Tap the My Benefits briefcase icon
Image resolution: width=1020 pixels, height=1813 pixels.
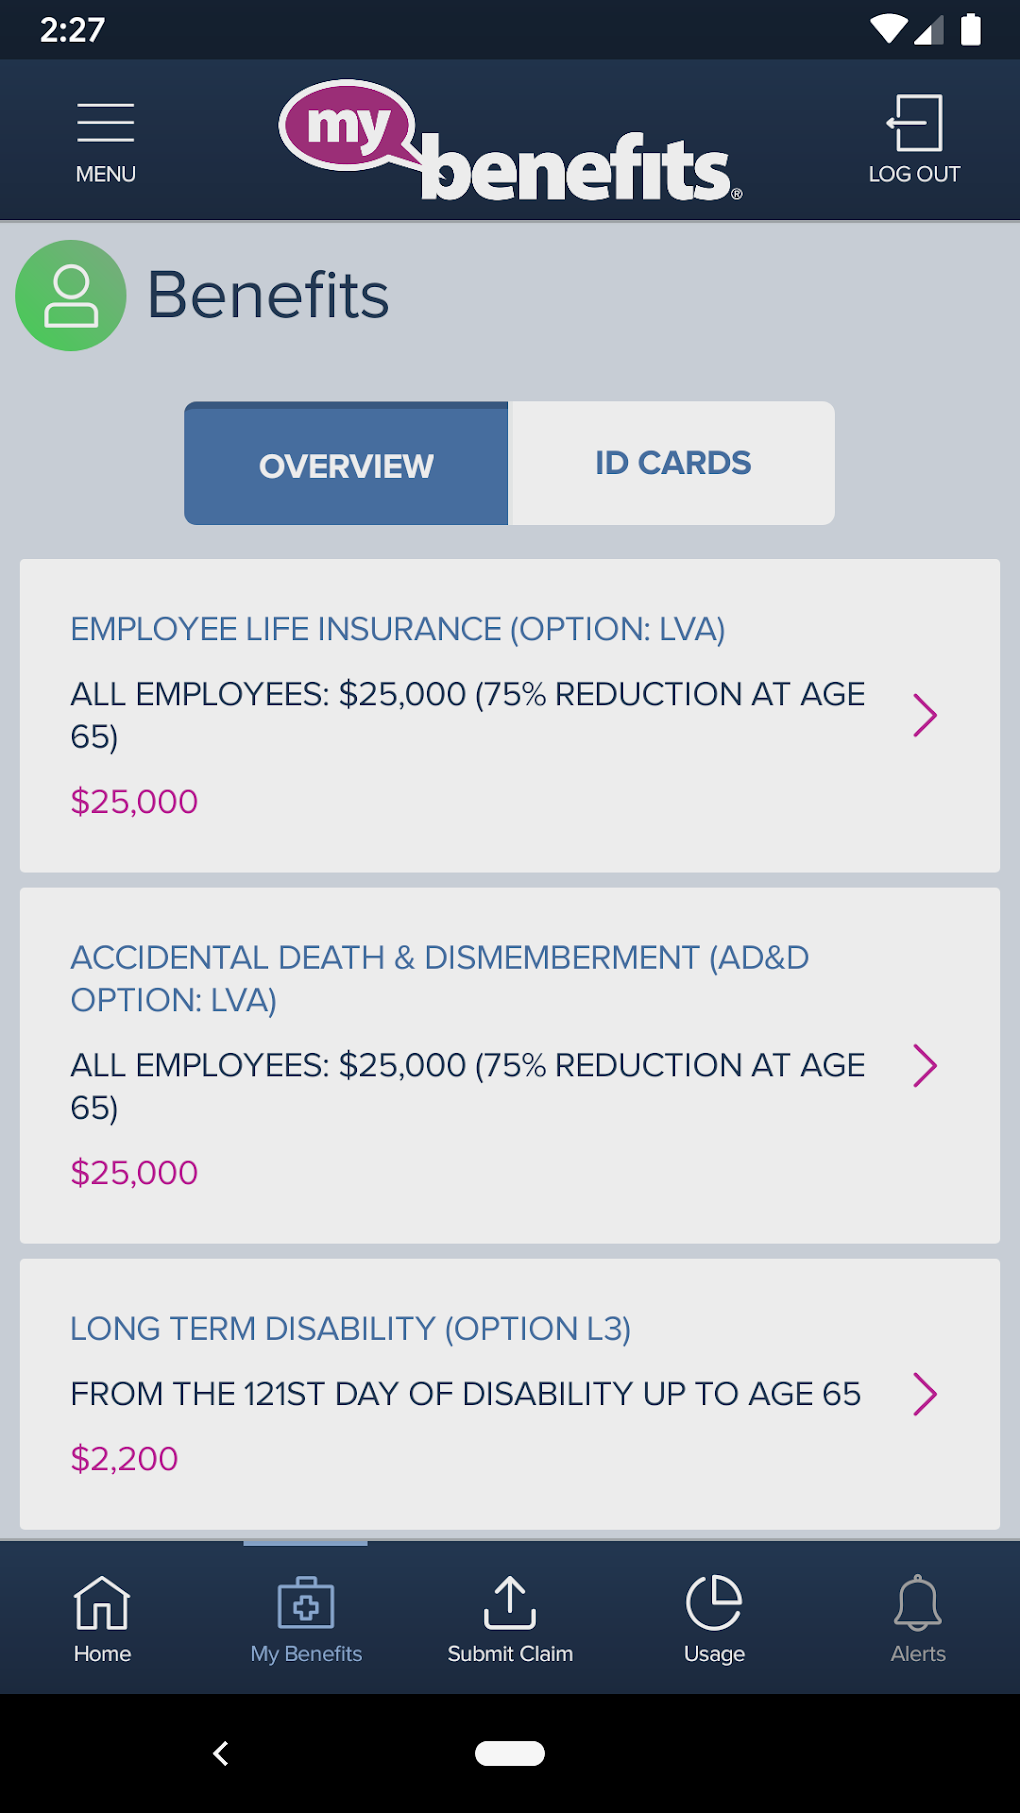(x=306, y=1602)
